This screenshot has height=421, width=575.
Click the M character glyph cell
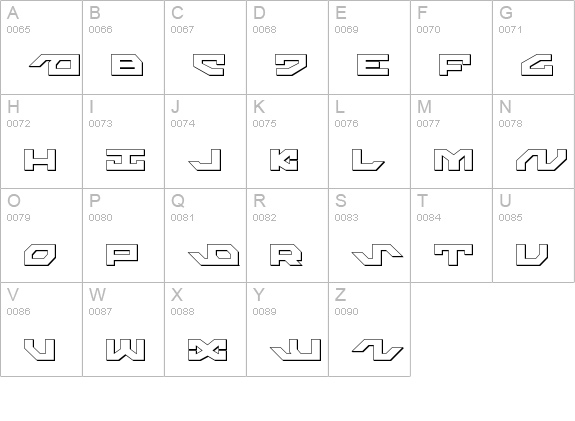451,142
